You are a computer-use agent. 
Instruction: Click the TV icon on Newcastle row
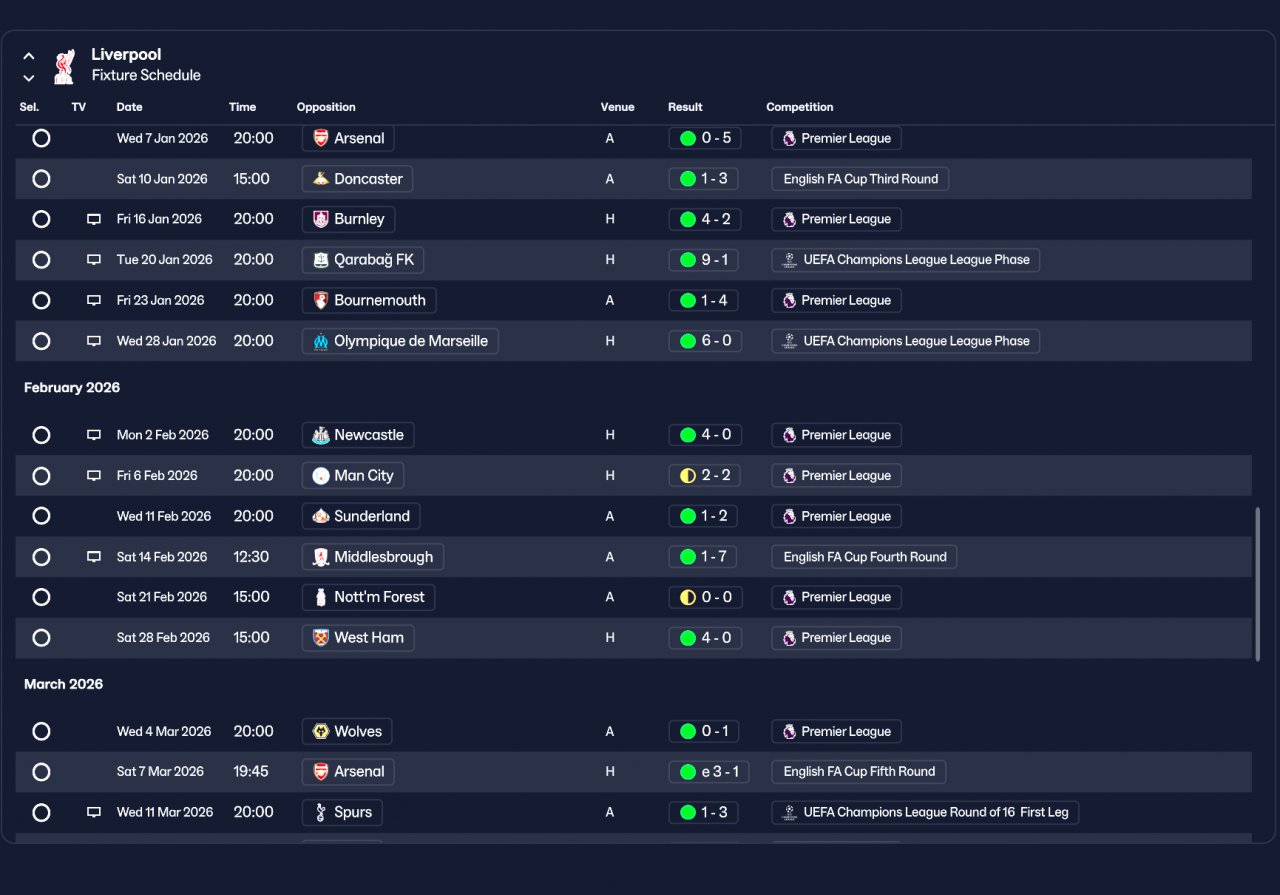click(x=94, y=435)
